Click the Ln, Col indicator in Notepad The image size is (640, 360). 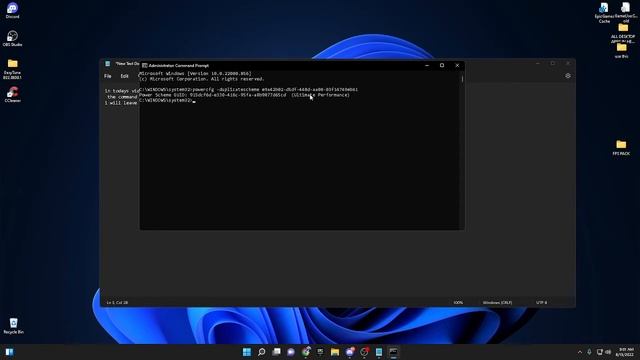[117, 302]
